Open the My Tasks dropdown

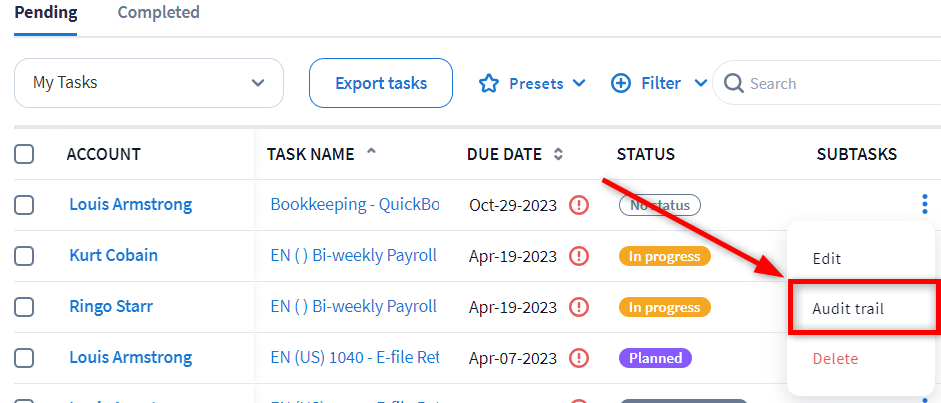[x=149, y=83]
